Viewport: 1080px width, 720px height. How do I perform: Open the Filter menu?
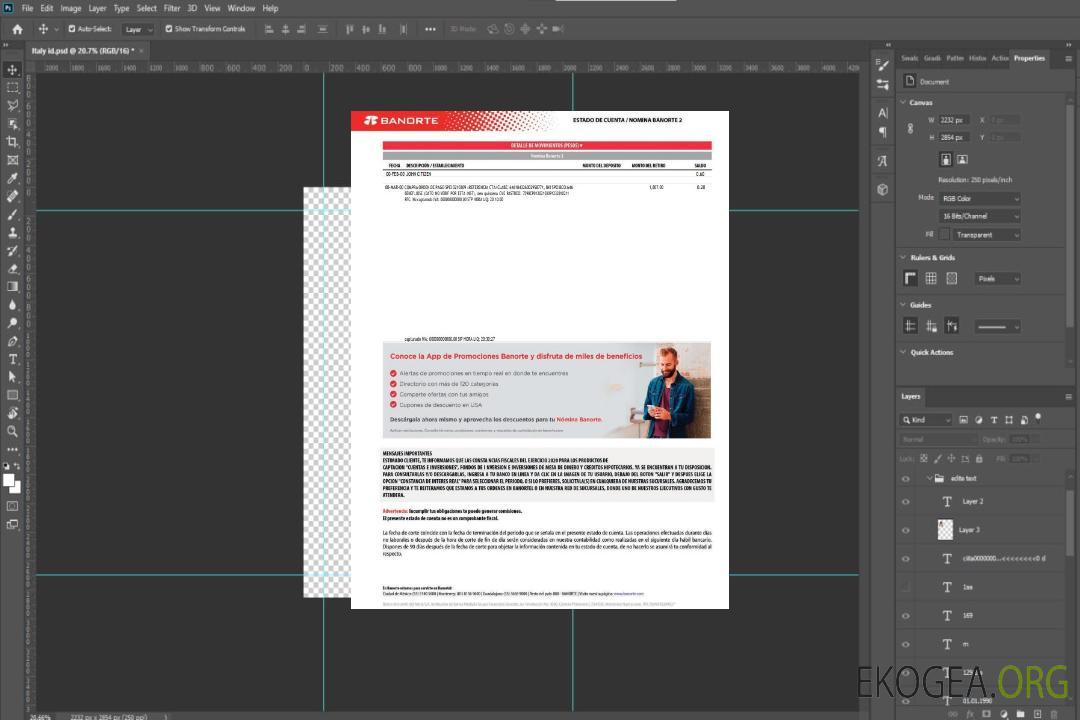tap(172, 8)
